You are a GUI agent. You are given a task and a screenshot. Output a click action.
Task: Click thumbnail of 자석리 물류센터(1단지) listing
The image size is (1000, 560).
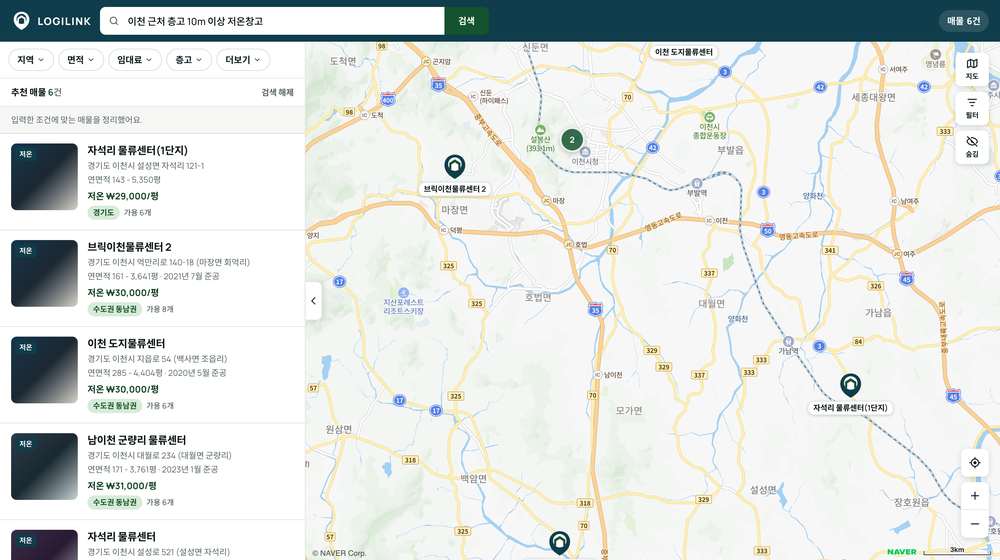point(45,177)
